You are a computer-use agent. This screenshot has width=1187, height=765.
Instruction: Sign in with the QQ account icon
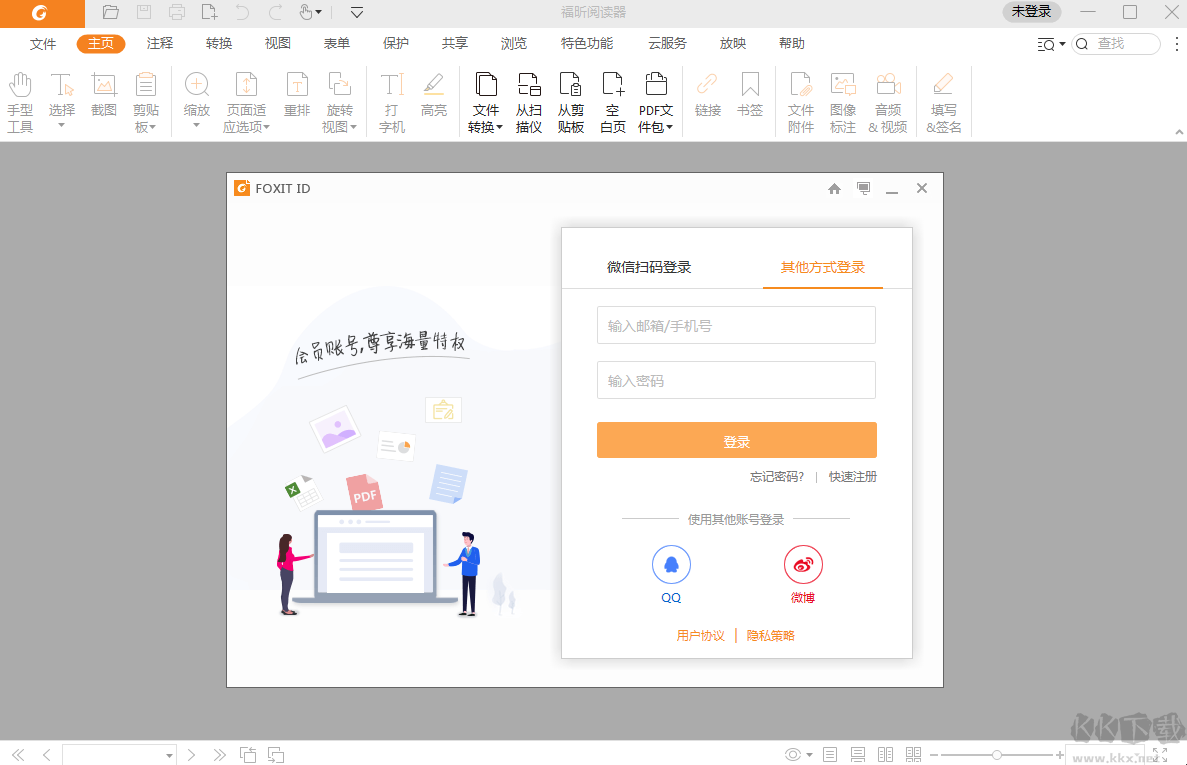coord(670,563)
